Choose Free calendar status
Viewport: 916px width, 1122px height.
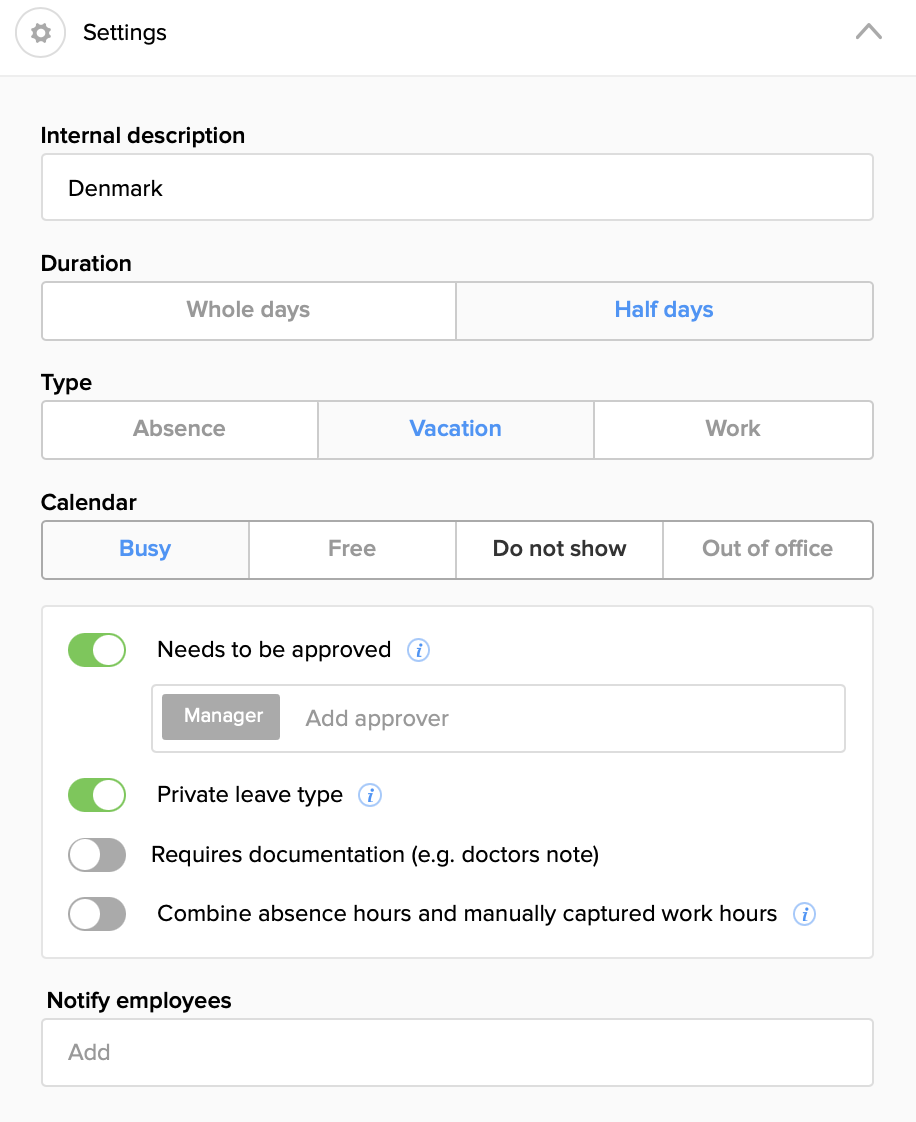coord(352,549)
